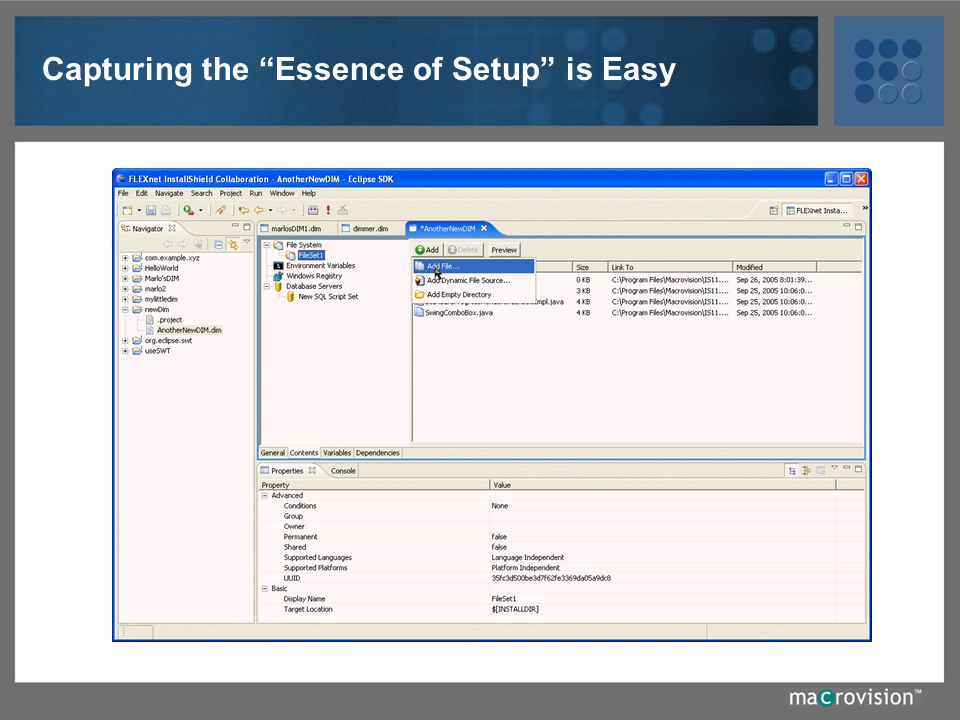Click the Print icon in main toolbar

pos(165,210)
